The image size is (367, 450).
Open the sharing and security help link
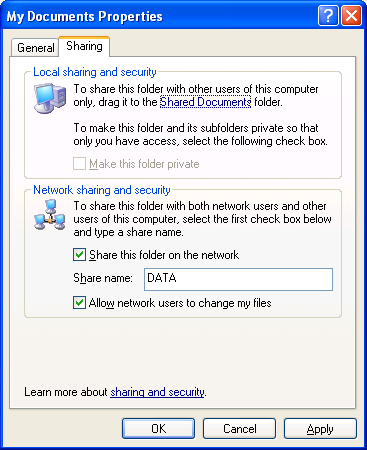157,392
